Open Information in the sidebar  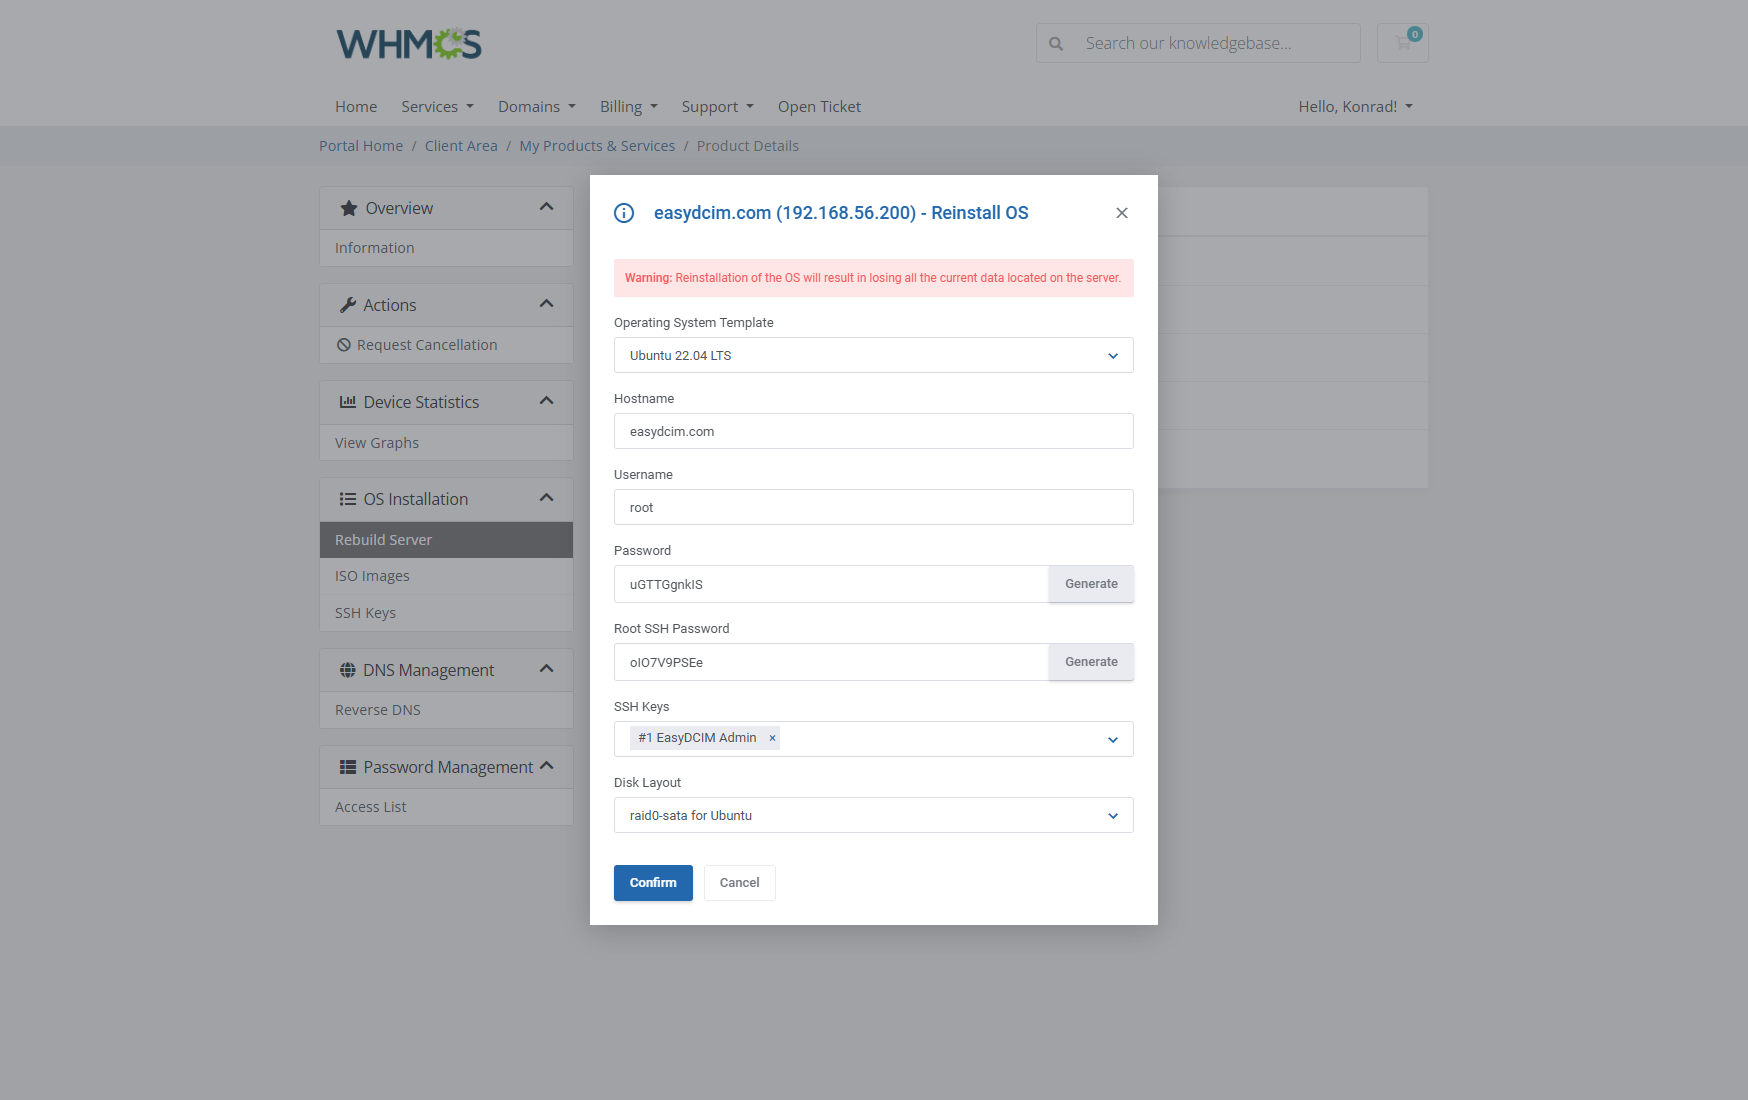point(446,248)
